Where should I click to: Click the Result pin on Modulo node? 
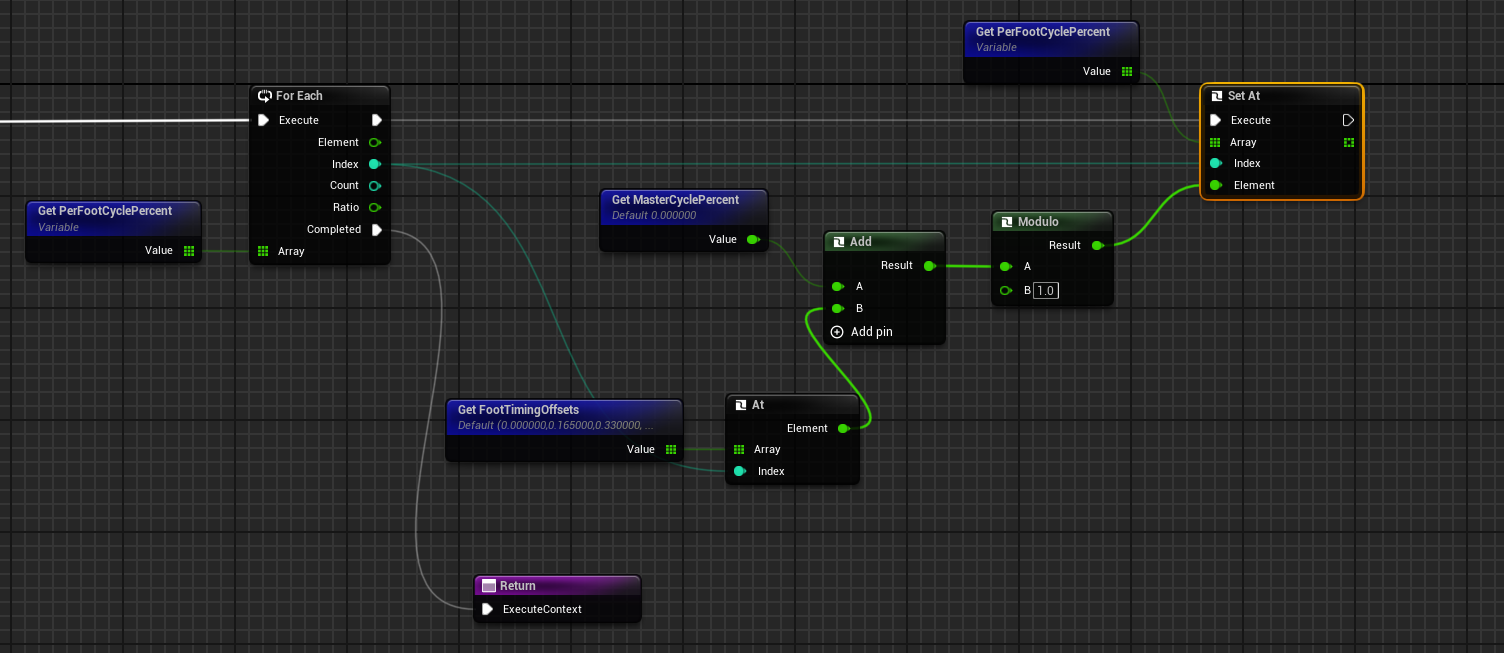click(x=1097, y=245)
